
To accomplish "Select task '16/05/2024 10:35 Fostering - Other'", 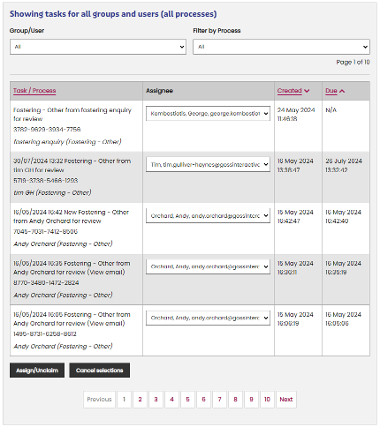I will (x=72, y=268).
